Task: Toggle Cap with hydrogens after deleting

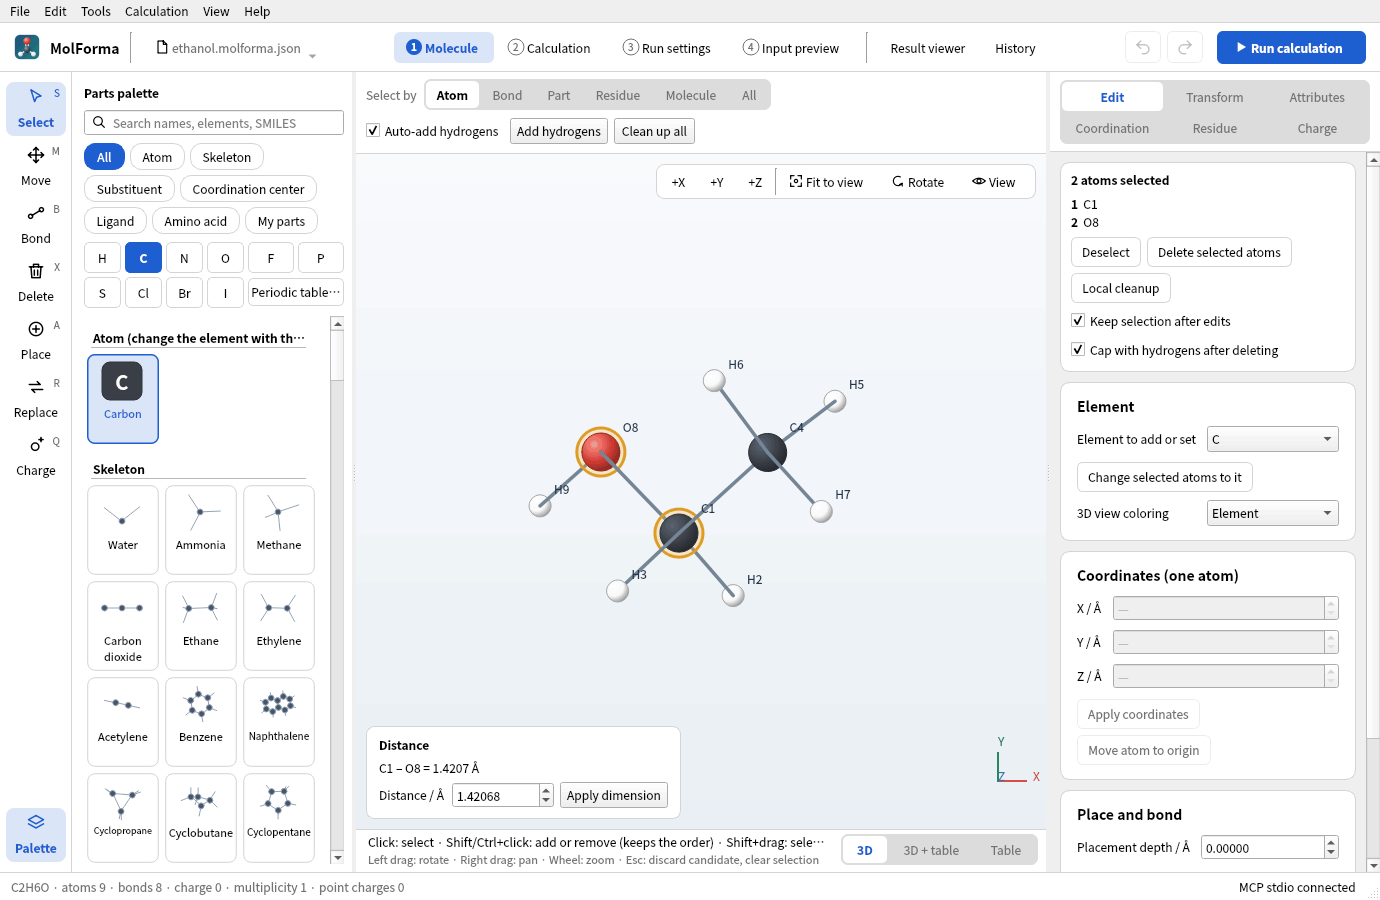Action: click(x=1078, y=350)
